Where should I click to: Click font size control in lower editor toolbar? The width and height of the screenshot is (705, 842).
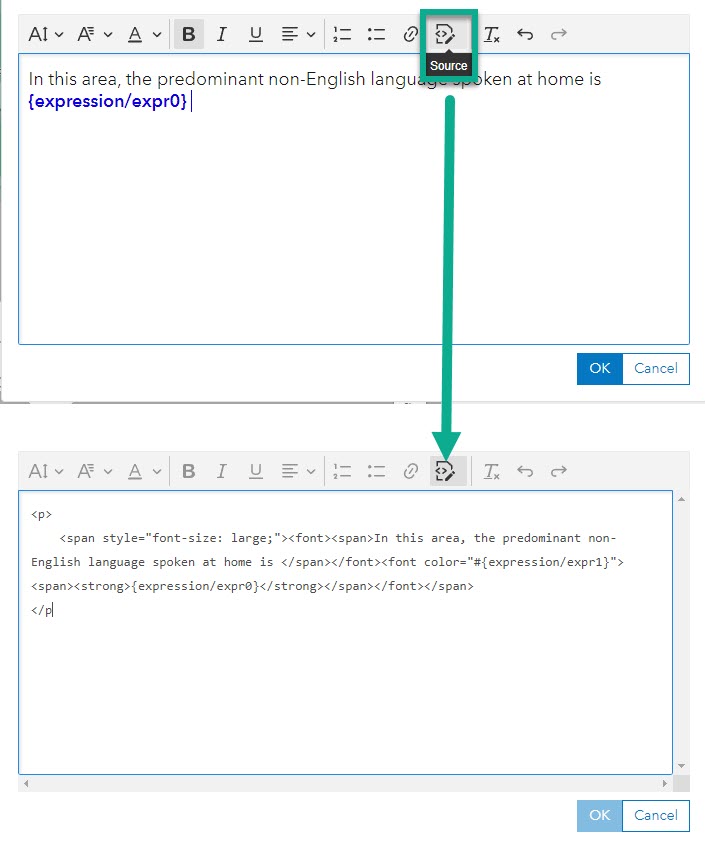click(x=46, y=471)
